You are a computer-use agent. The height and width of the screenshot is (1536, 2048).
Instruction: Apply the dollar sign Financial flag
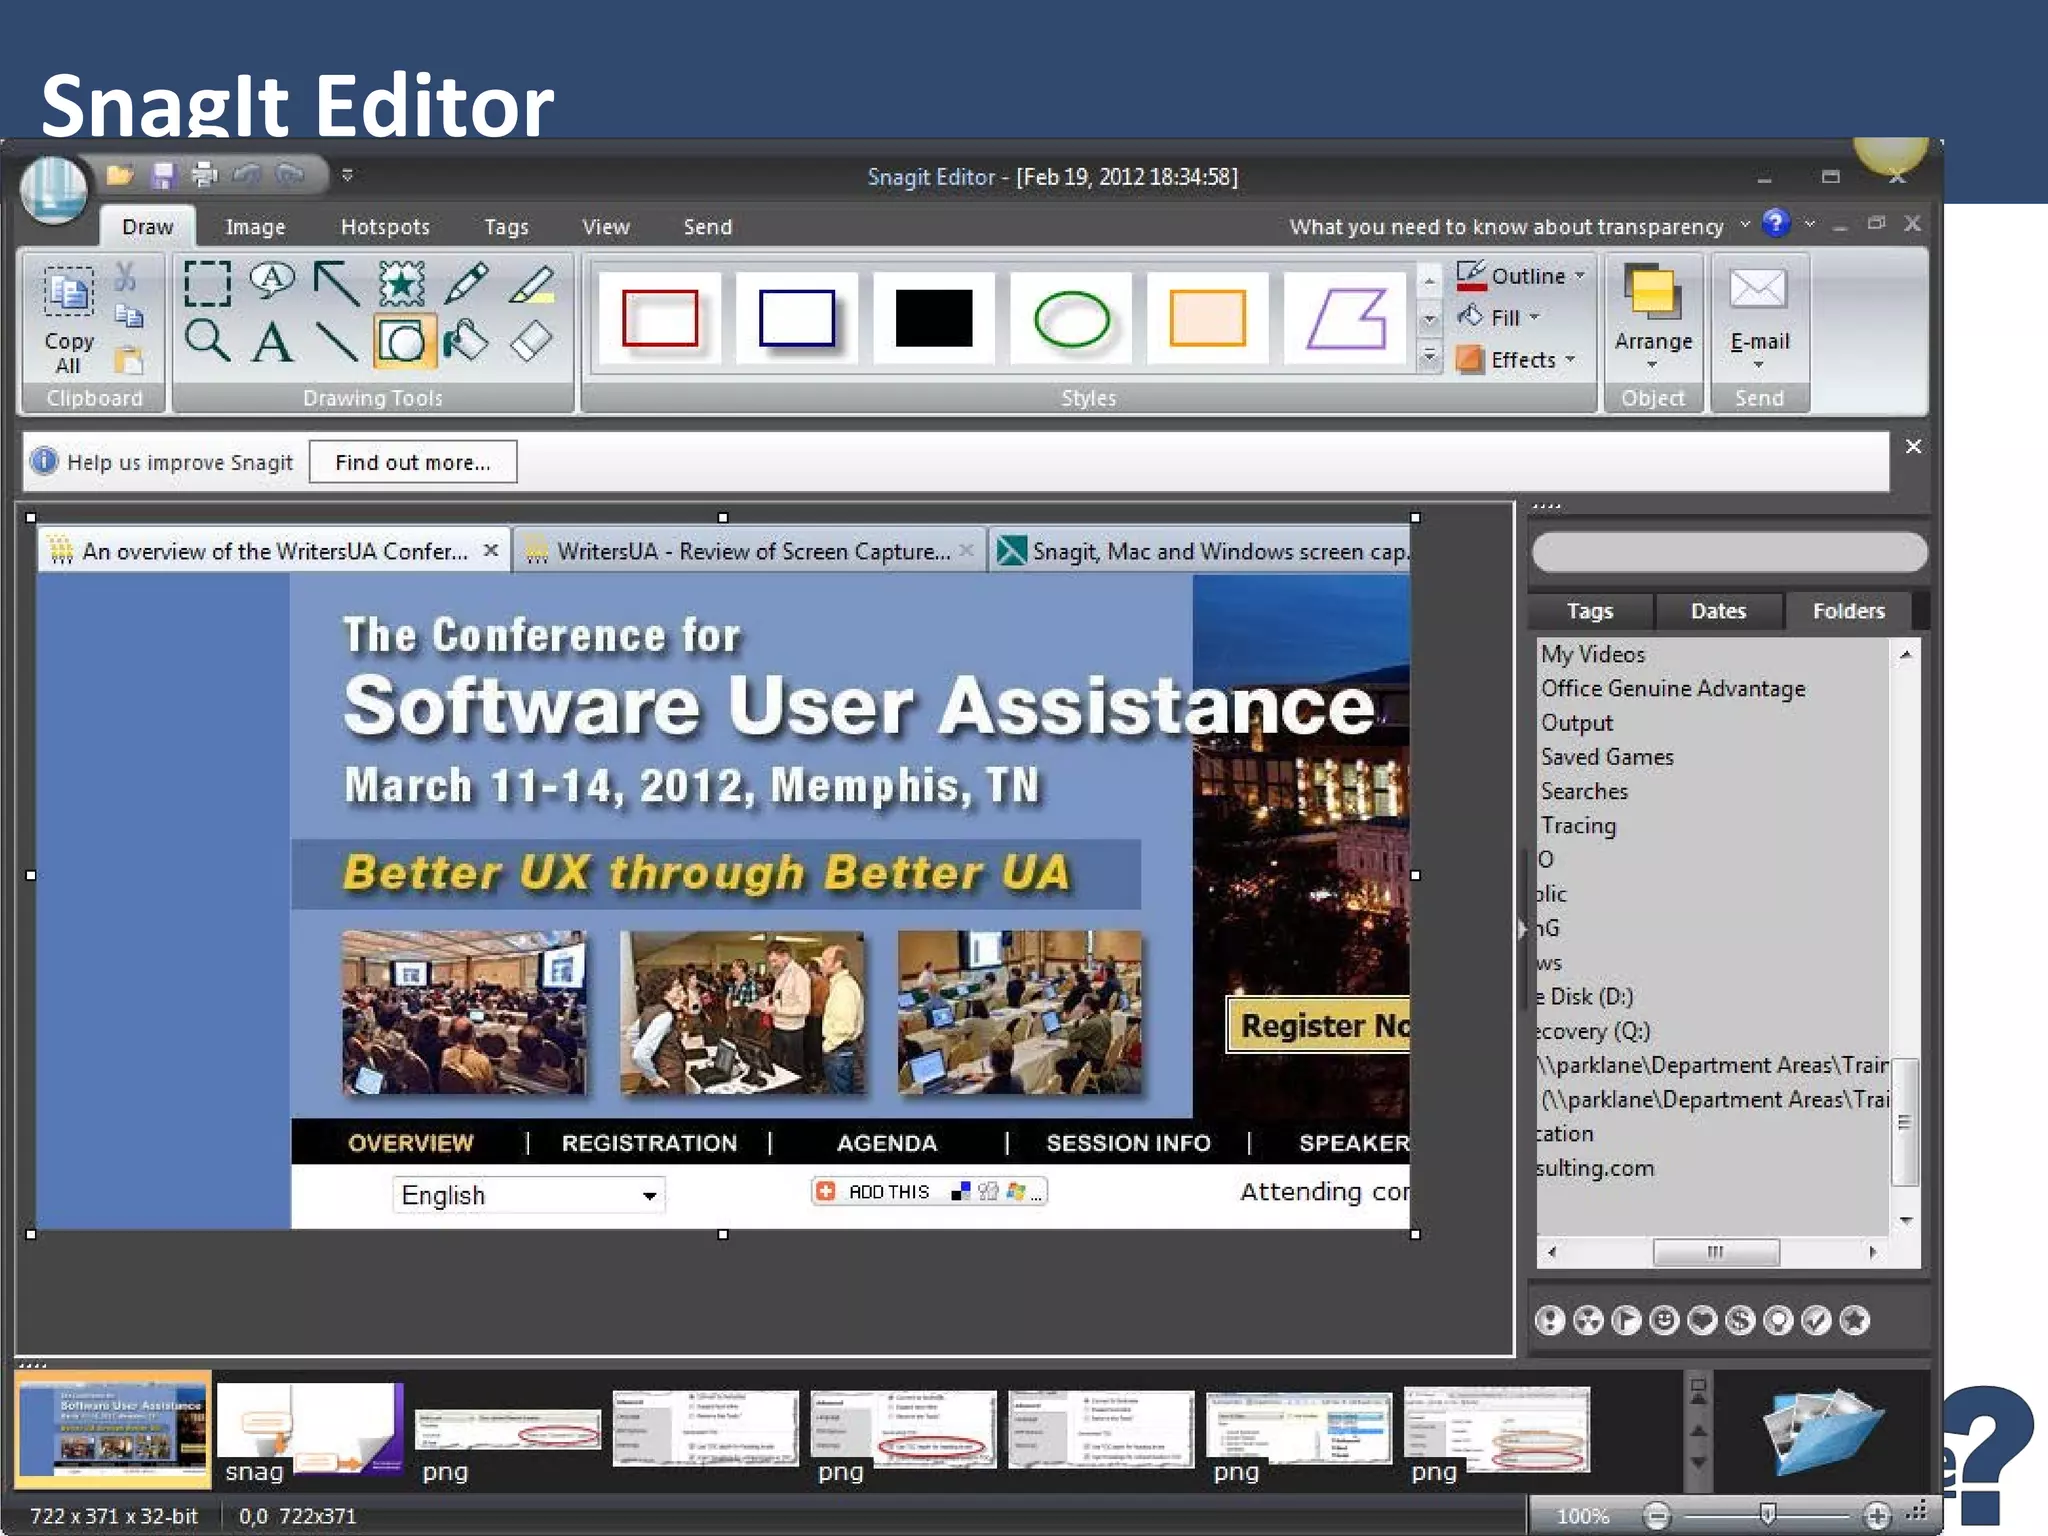pos(1741,1320)
